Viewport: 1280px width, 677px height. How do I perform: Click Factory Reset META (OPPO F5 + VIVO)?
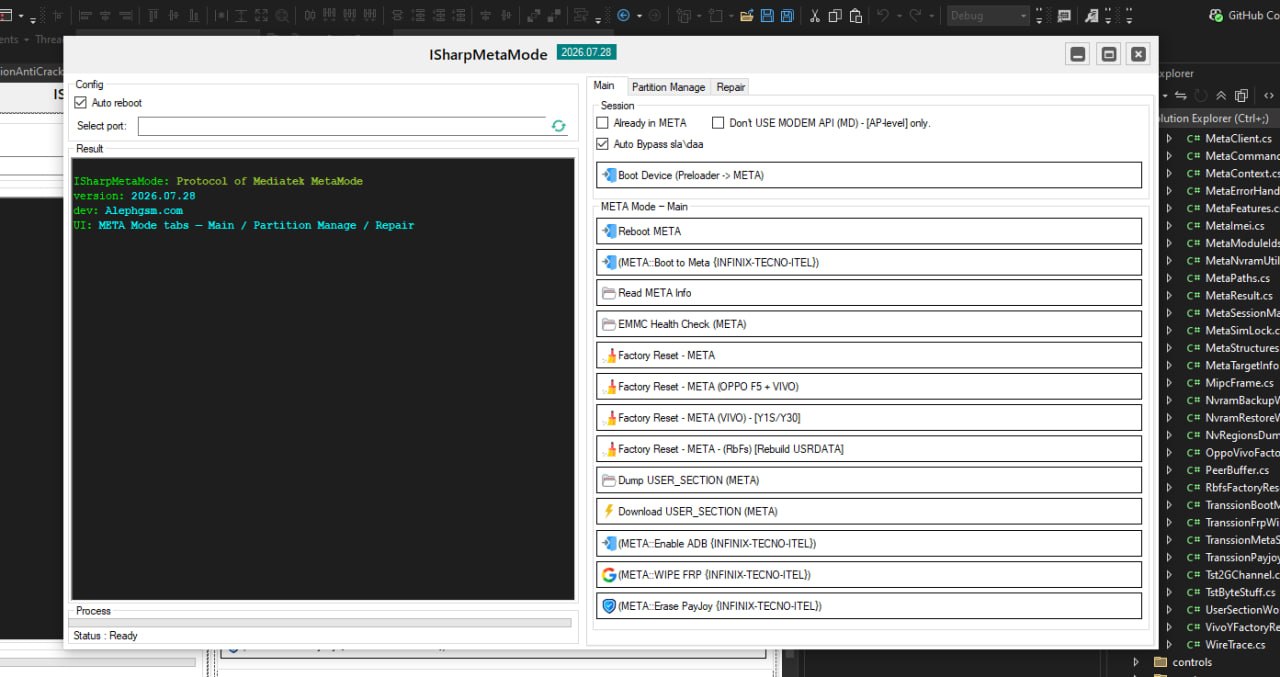(868, 386)
